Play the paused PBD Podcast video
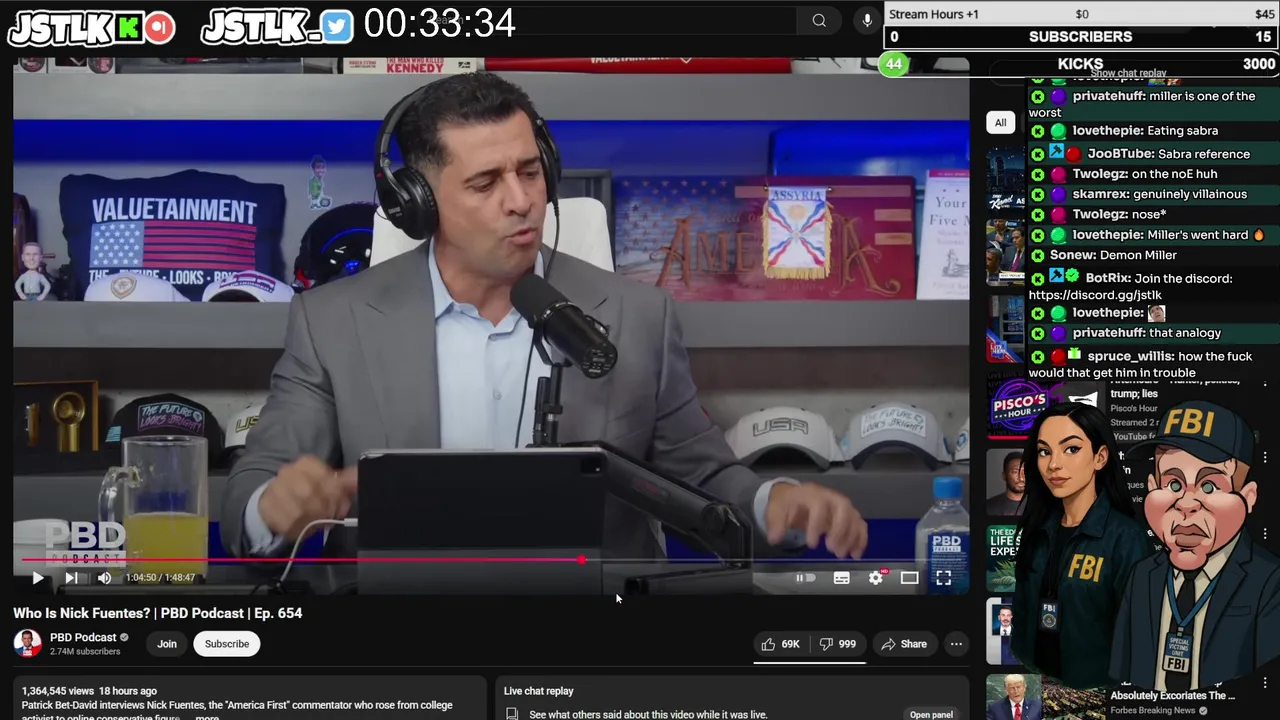Screen dimensions: 1280x720 (x=38, y=578)
